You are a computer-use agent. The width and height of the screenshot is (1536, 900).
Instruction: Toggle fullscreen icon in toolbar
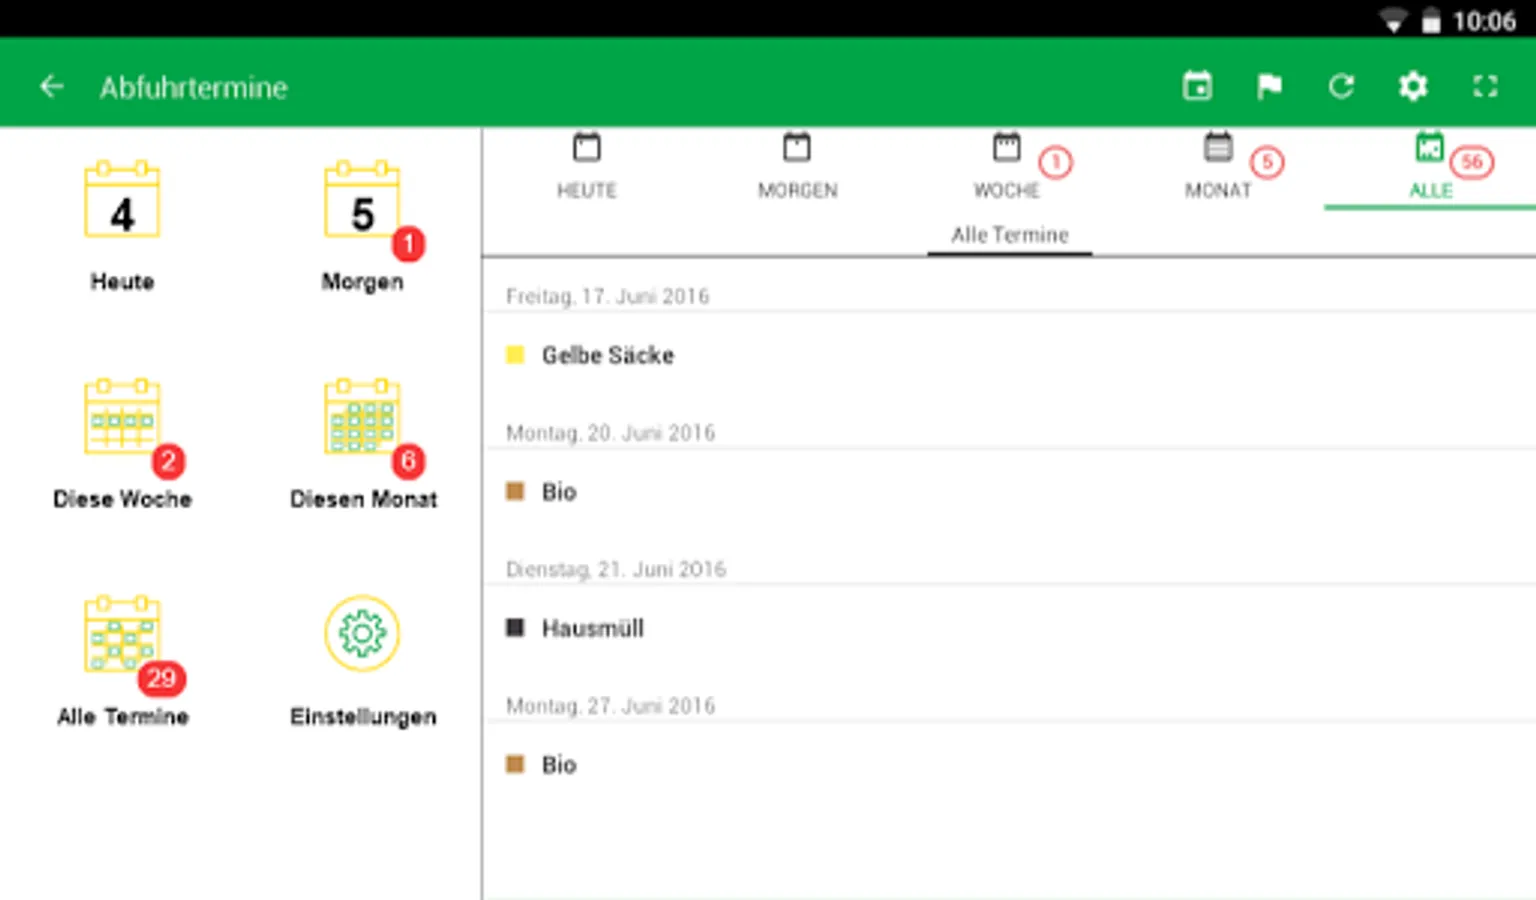[x=1485, y=87]
